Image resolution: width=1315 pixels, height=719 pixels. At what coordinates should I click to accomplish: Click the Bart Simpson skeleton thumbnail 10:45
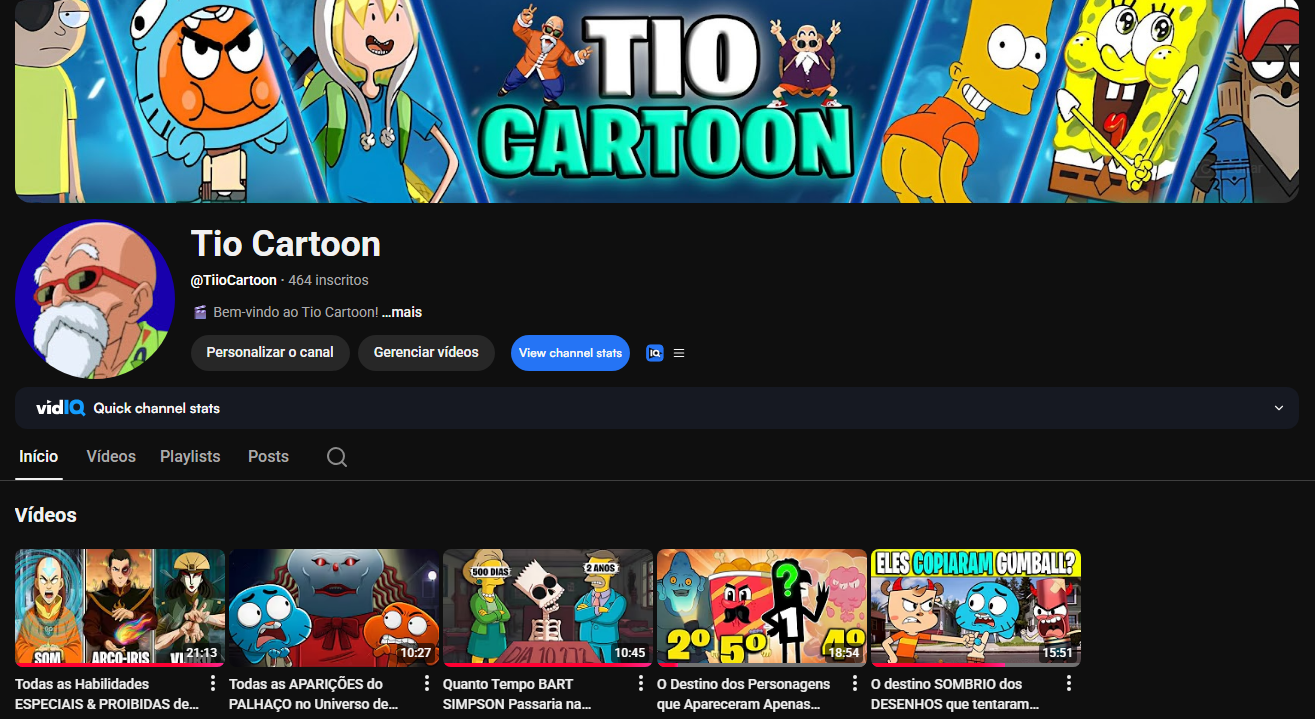(x=548, y=608)
